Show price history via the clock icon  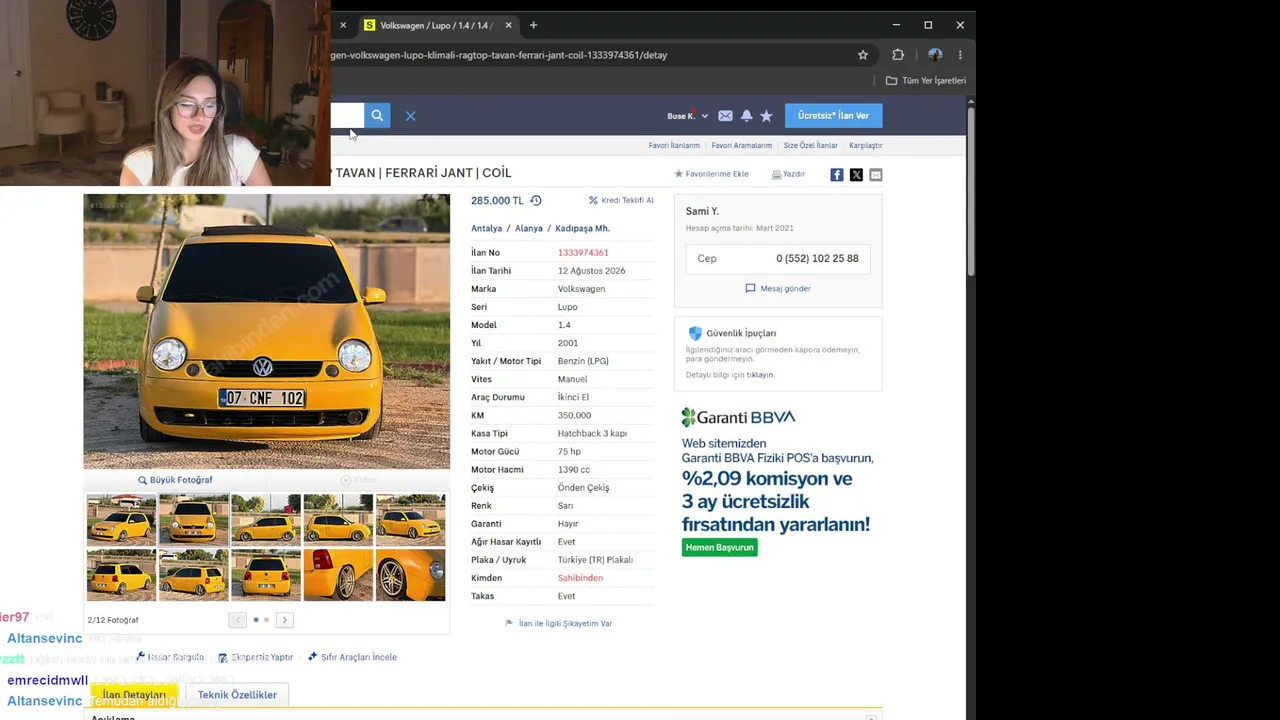click(535, 200)
